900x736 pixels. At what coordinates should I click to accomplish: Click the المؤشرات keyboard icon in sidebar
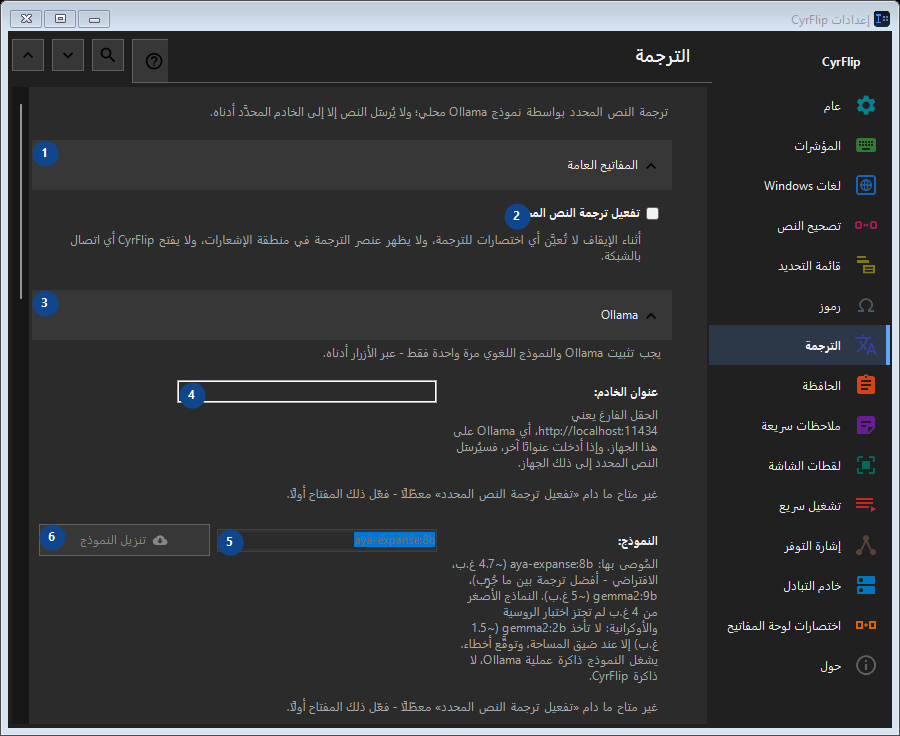click(x=866, y=145)
